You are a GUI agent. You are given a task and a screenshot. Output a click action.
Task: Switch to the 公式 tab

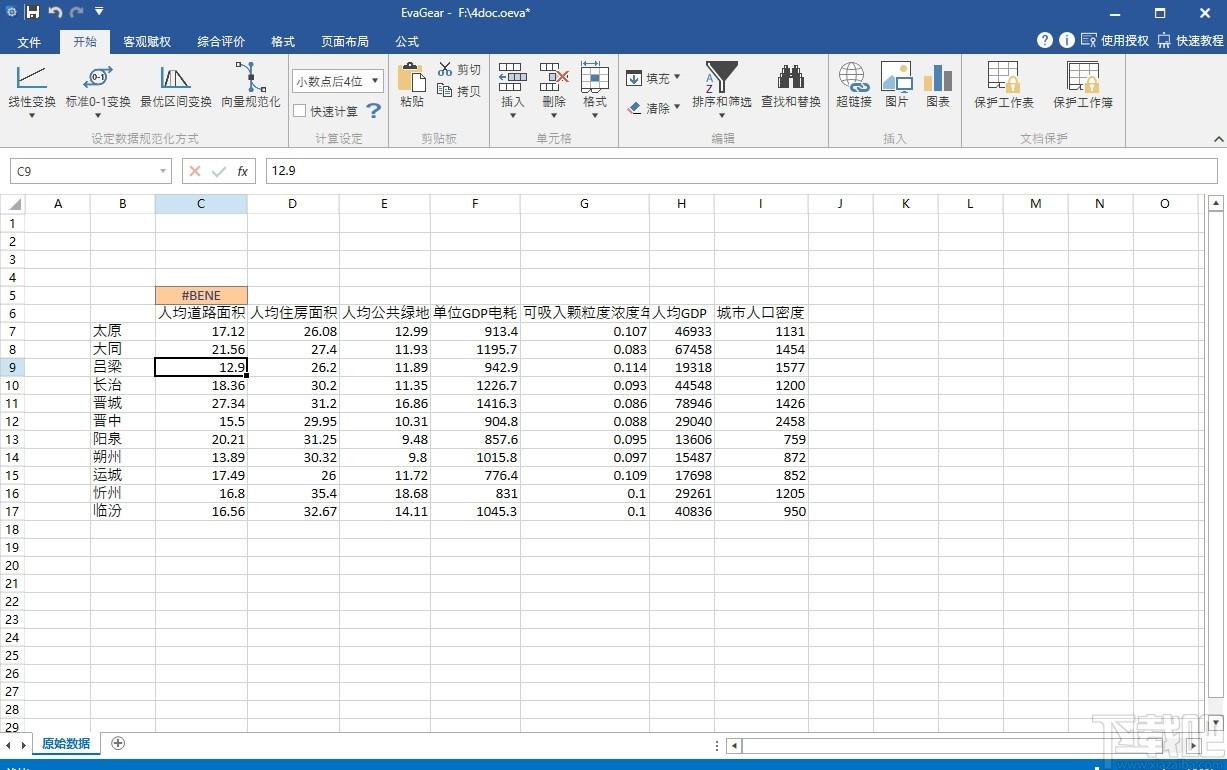click(x=407, y=42)
